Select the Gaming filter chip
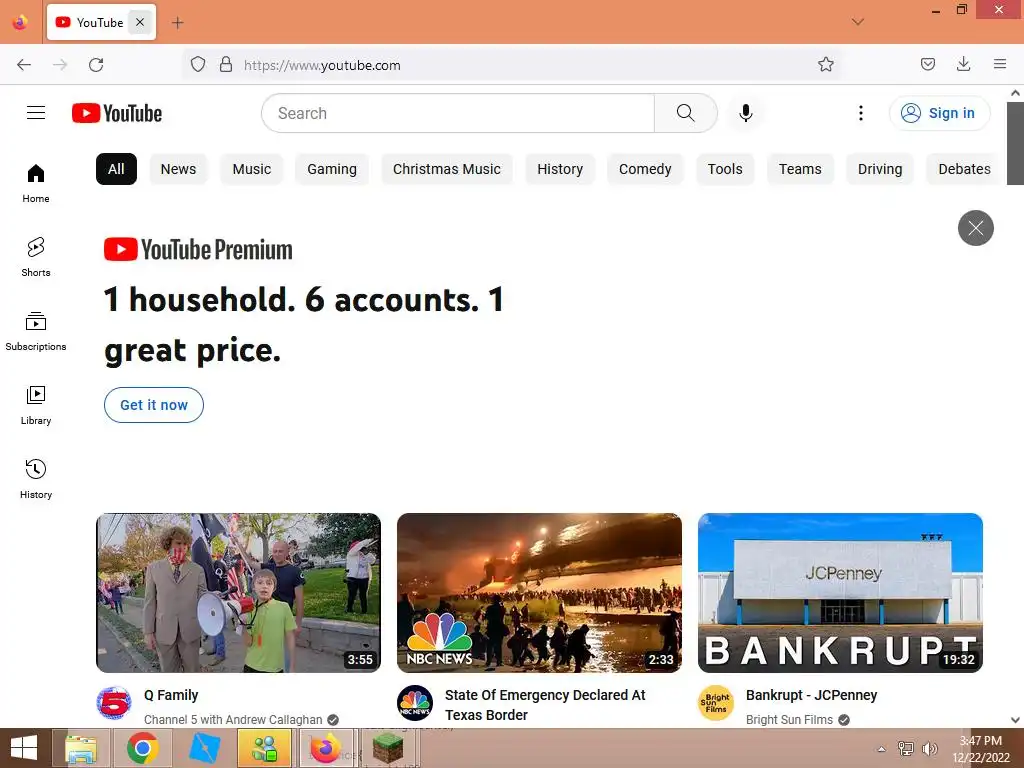 click(332, 169)
